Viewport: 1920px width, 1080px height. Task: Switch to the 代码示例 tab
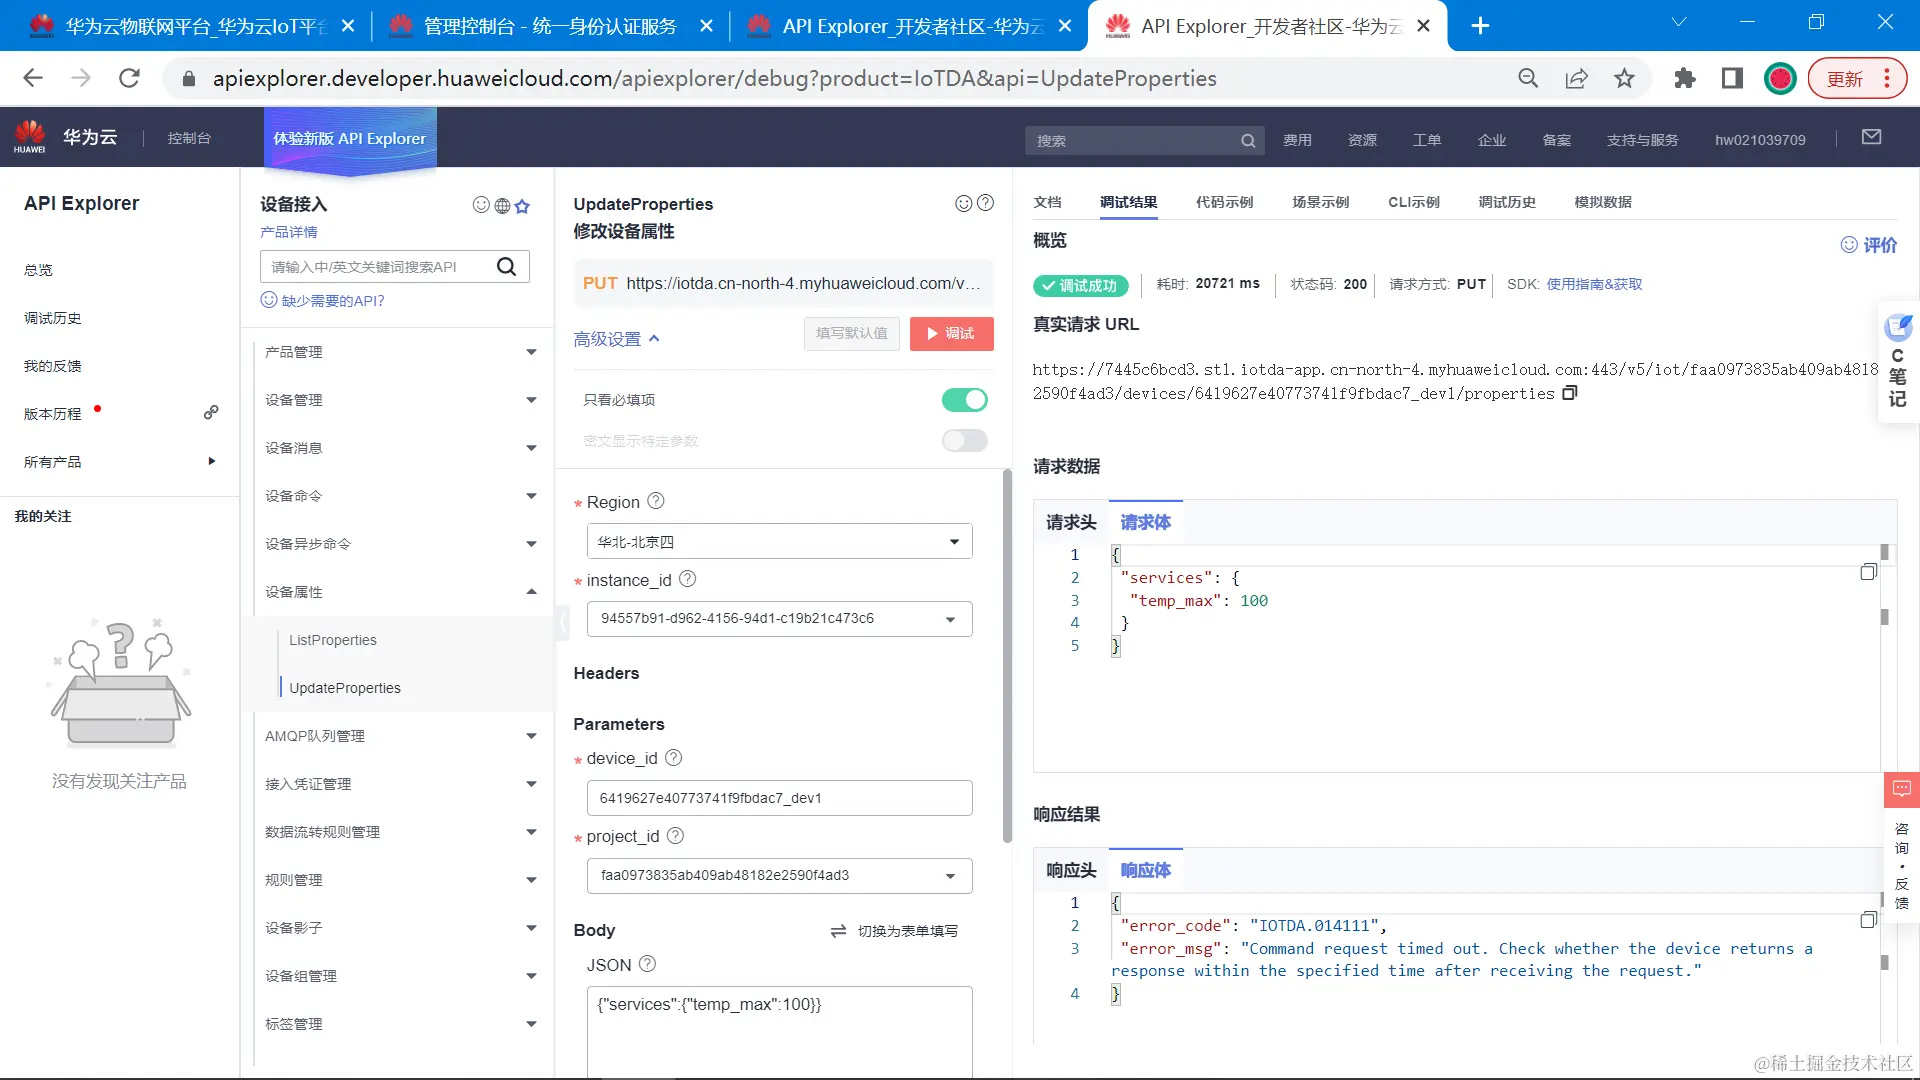[1224, 202]
